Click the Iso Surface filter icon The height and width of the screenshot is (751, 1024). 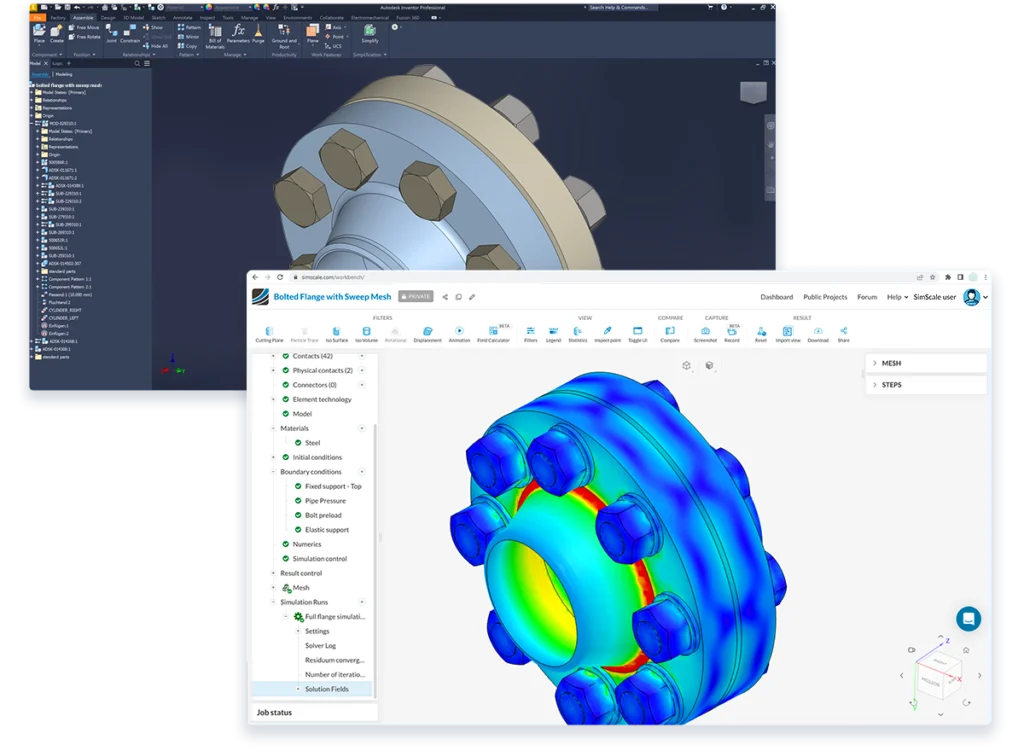(335, 332)
